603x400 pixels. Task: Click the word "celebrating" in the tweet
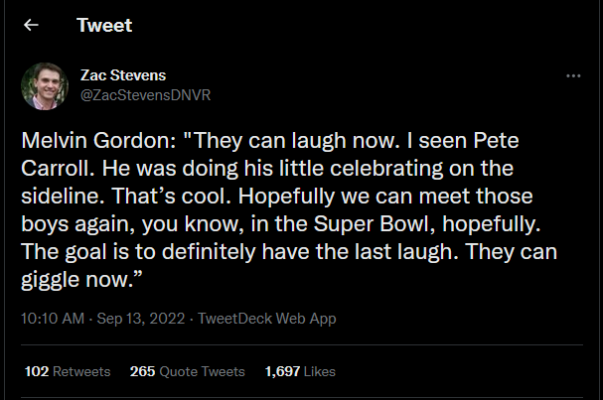click(386, 168)
